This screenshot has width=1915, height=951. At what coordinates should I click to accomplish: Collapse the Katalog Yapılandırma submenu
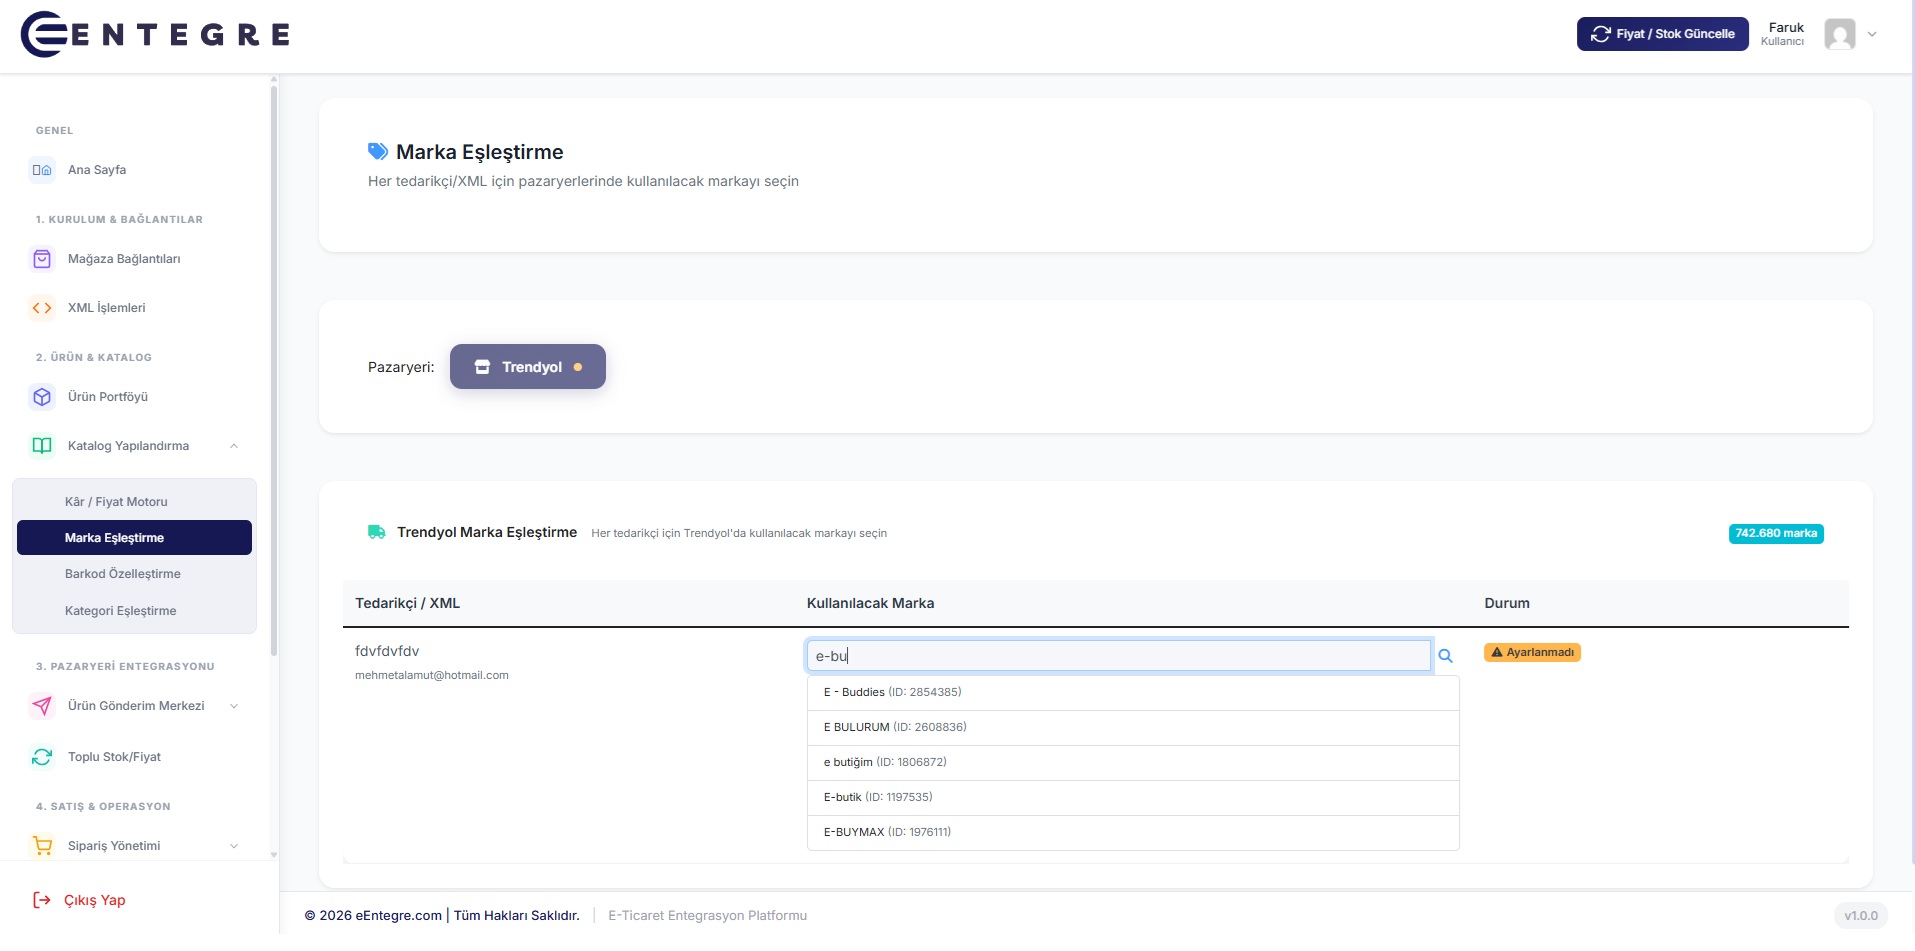click(x=234, y=446)
